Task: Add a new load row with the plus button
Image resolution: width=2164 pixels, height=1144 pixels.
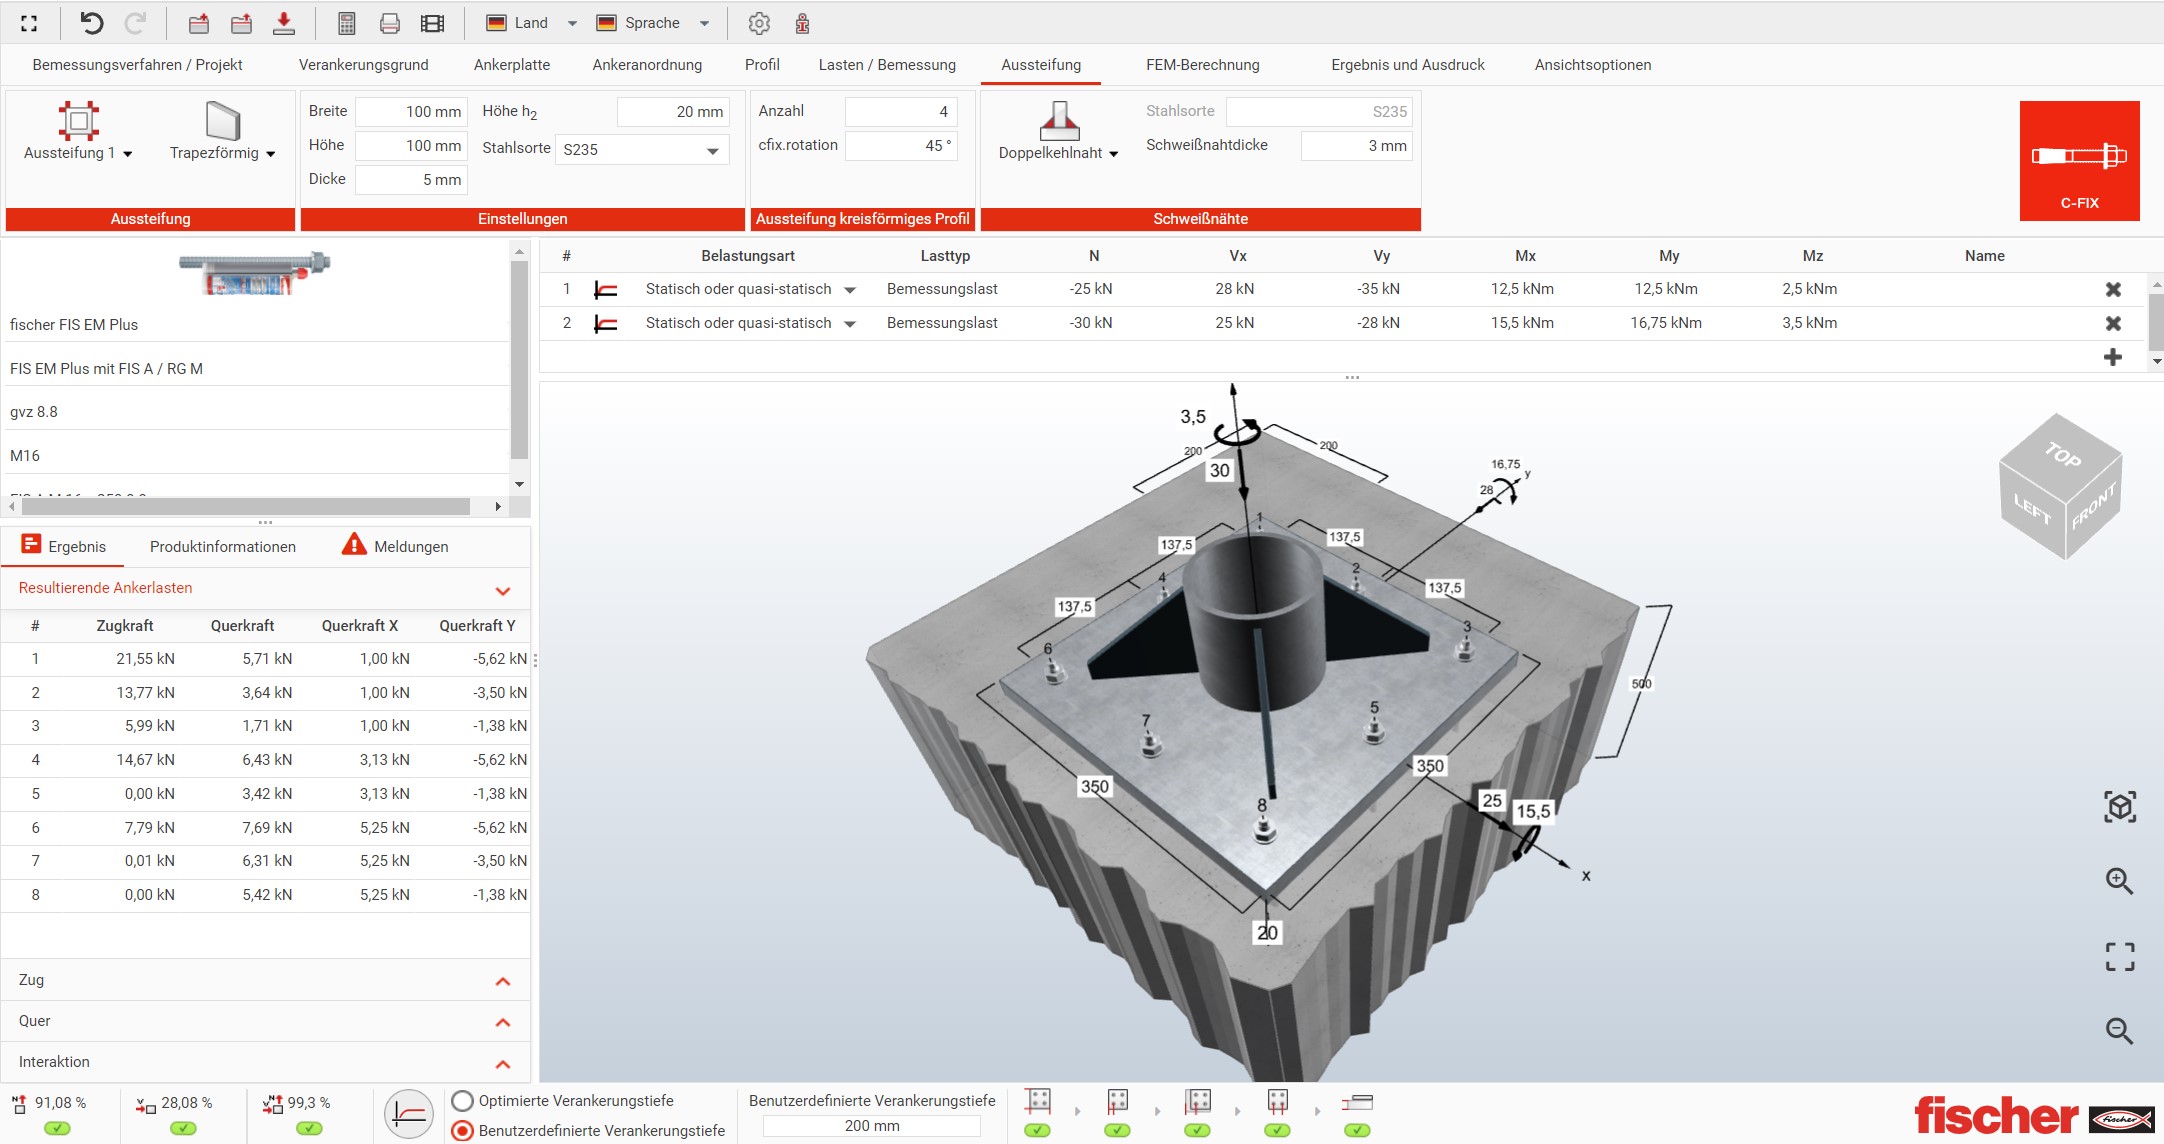Action: click(x=2113, y=357)
